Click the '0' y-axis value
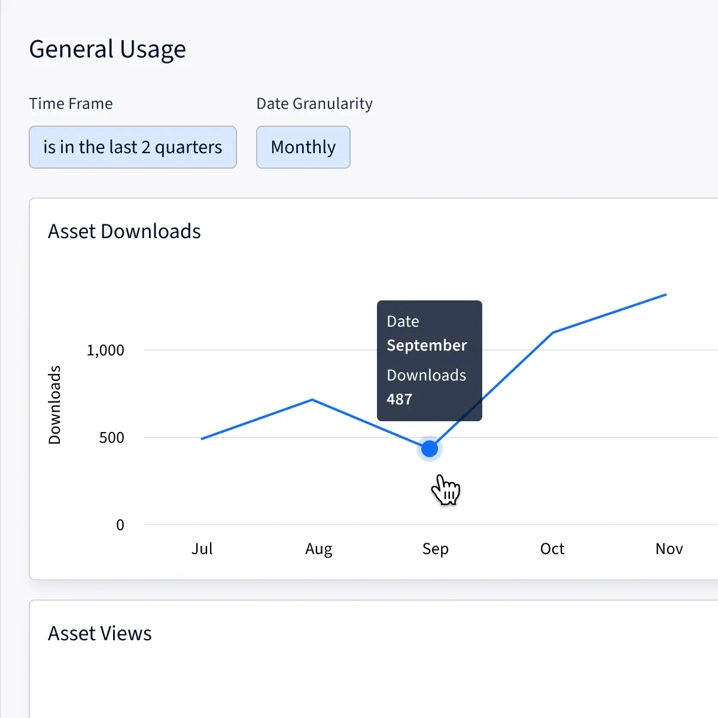 [x=120, y=525]
